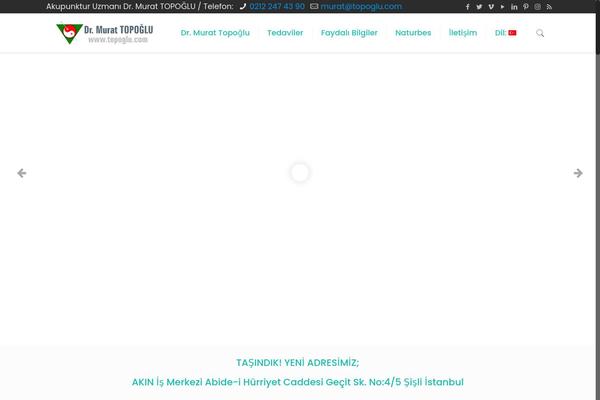600x400 pixels.
Task: Open the Instagram social icon
Action: [x=538, y=7]
